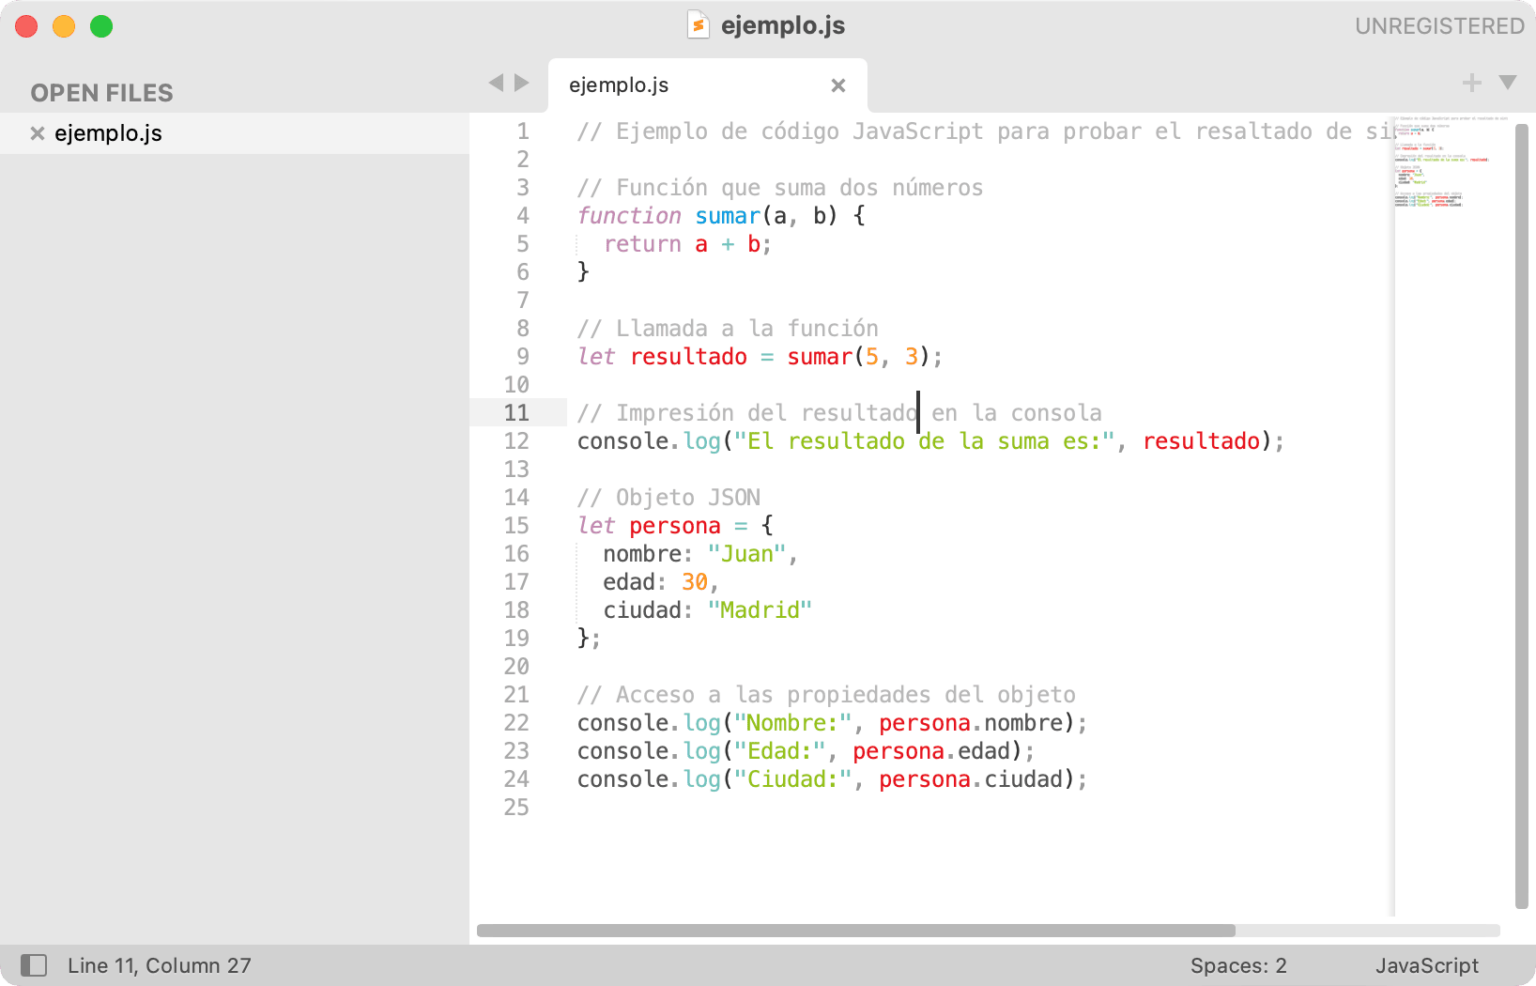Click UNREGISTERED to view license info

click(1438, 25)
